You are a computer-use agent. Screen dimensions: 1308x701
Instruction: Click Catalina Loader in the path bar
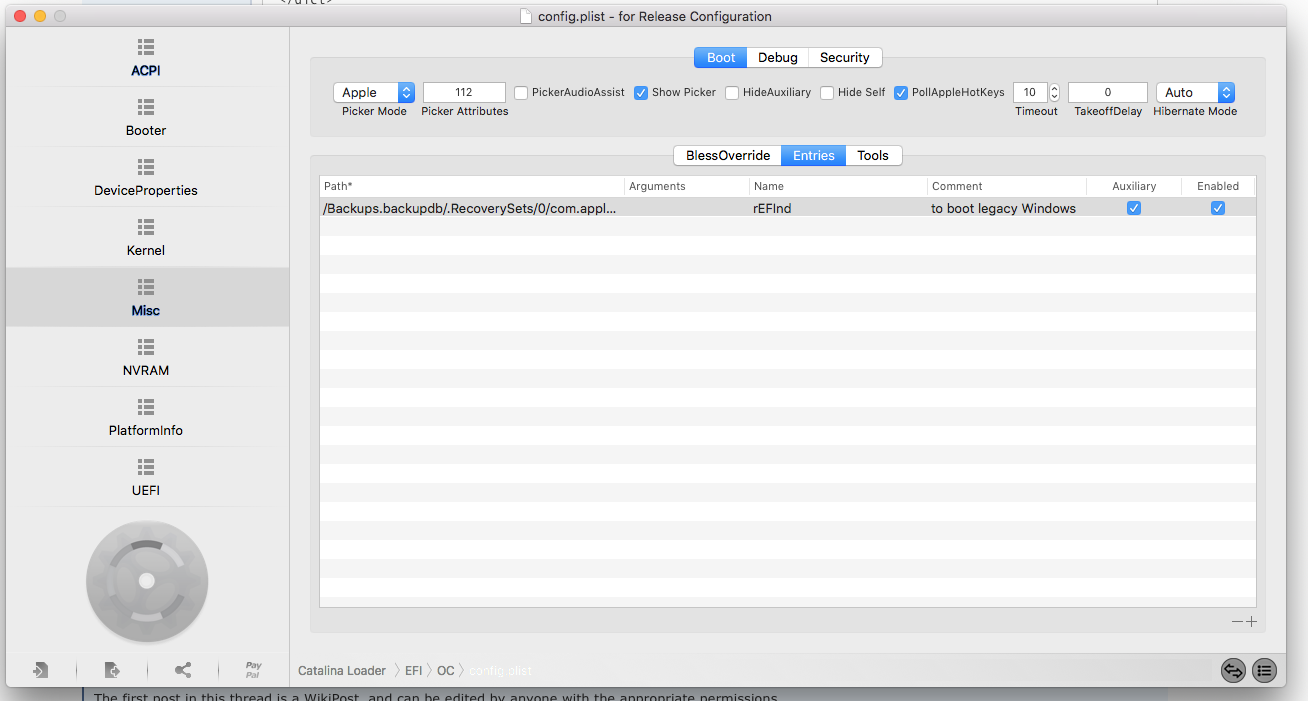[x=342, y=671]
